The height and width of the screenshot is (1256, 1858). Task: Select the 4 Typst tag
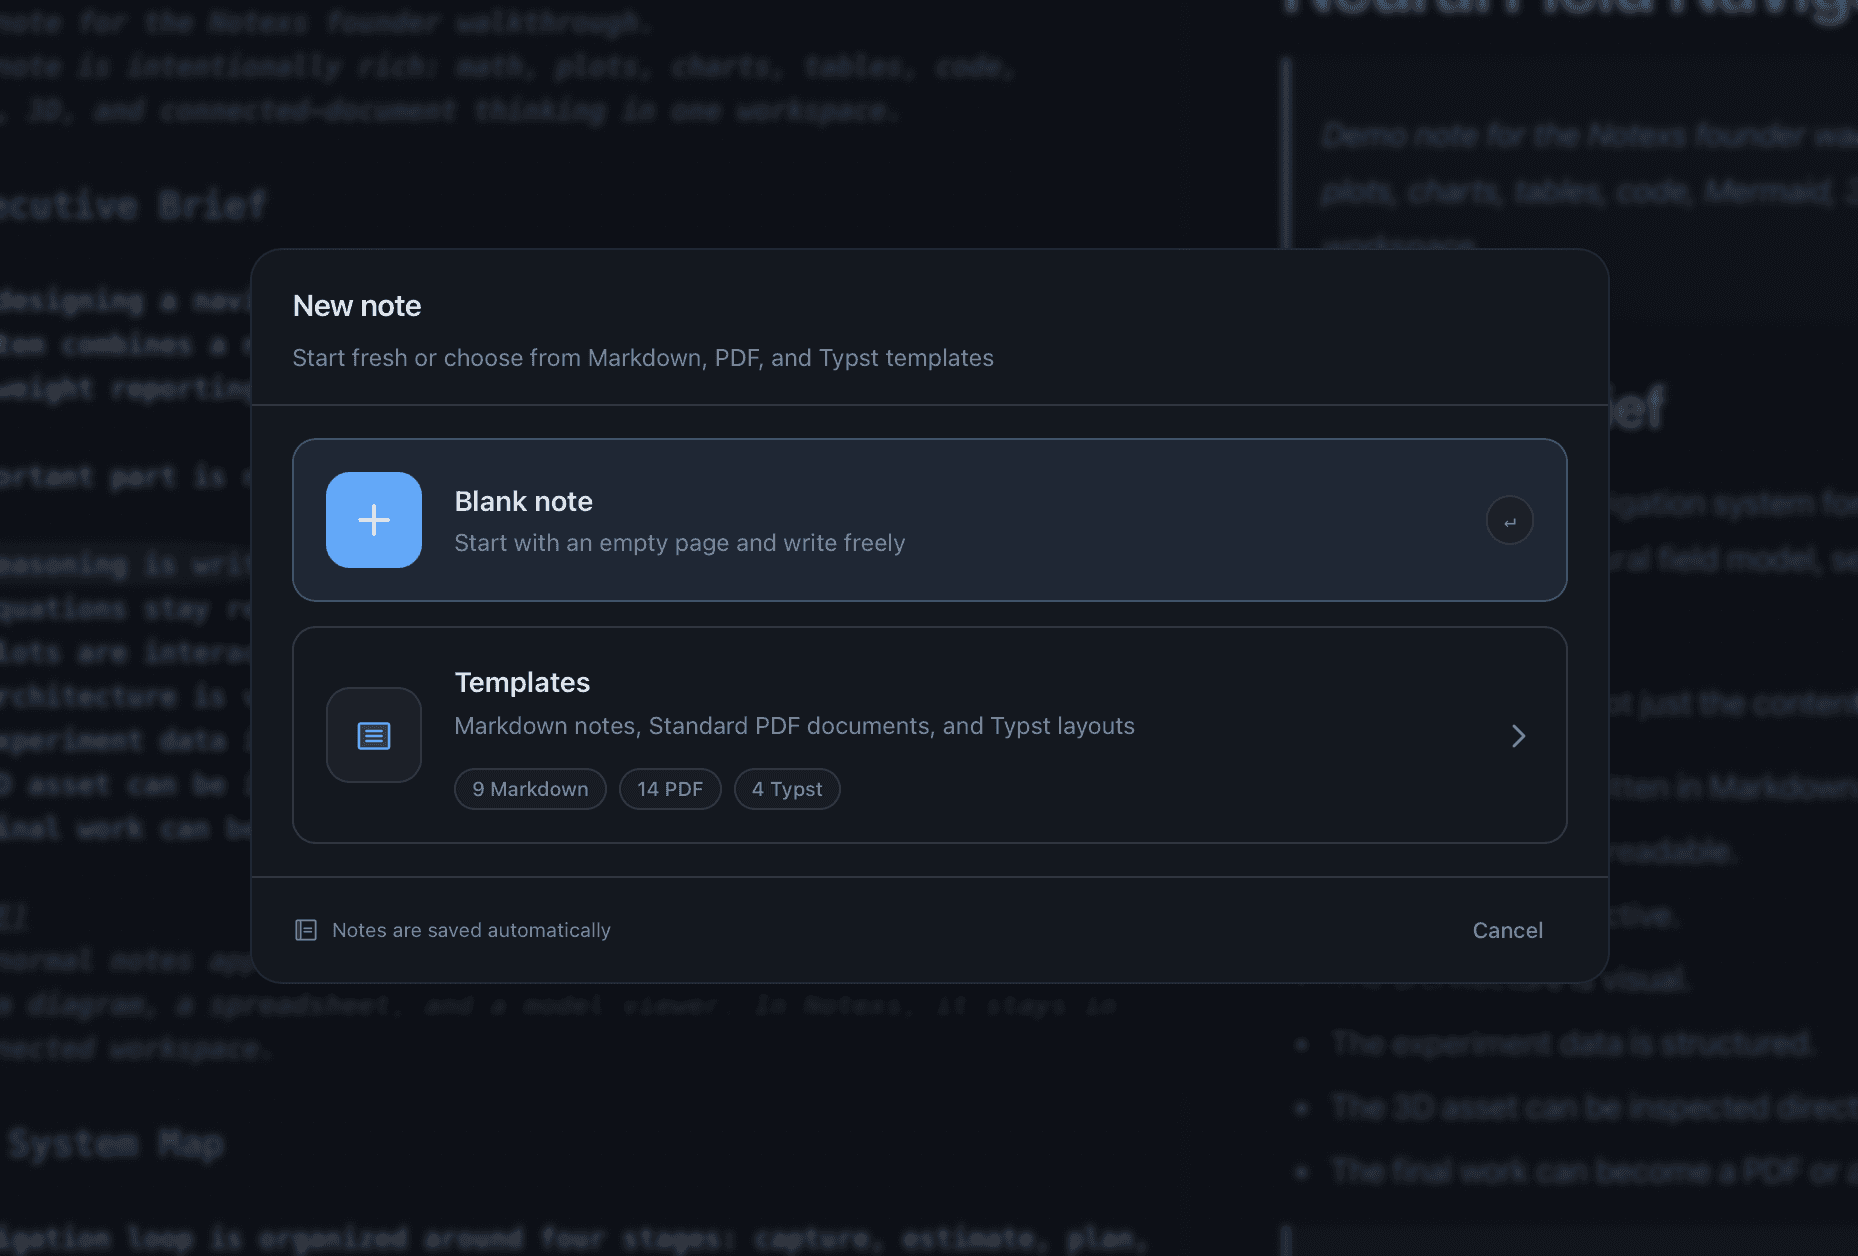pyautogui.click(x=787, y=789)
